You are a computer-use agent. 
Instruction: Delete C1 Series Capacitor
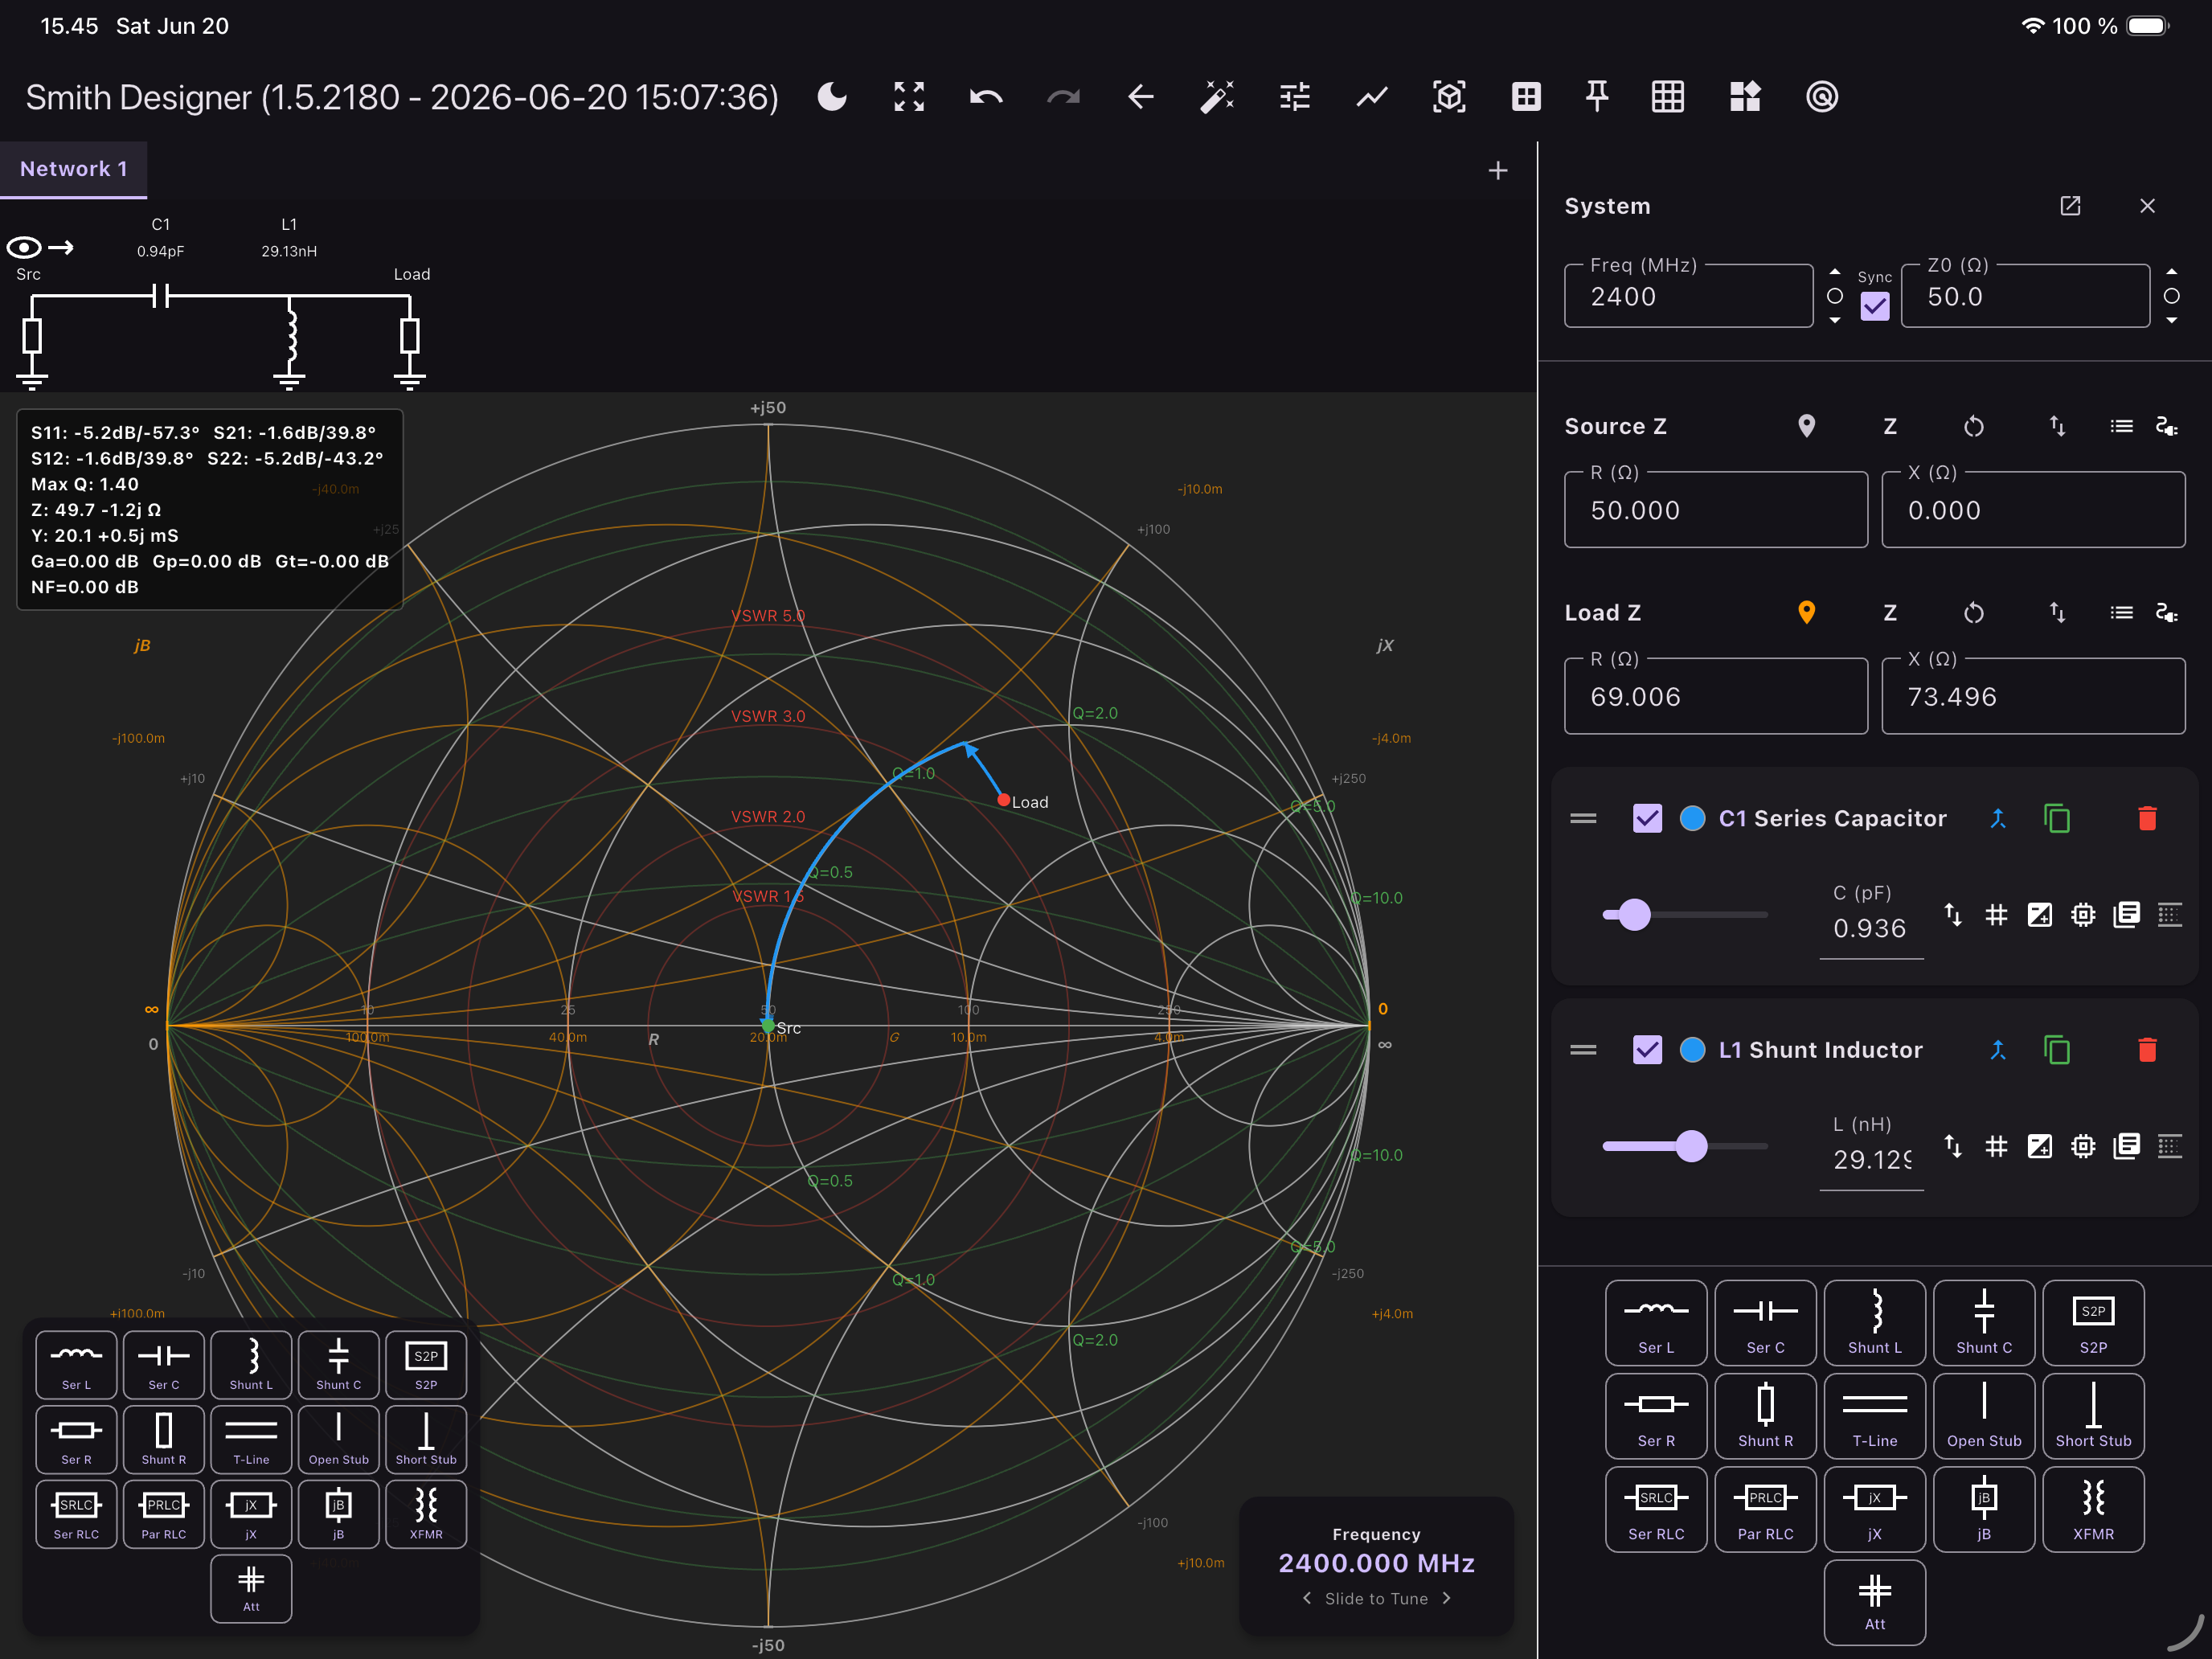2147,818
